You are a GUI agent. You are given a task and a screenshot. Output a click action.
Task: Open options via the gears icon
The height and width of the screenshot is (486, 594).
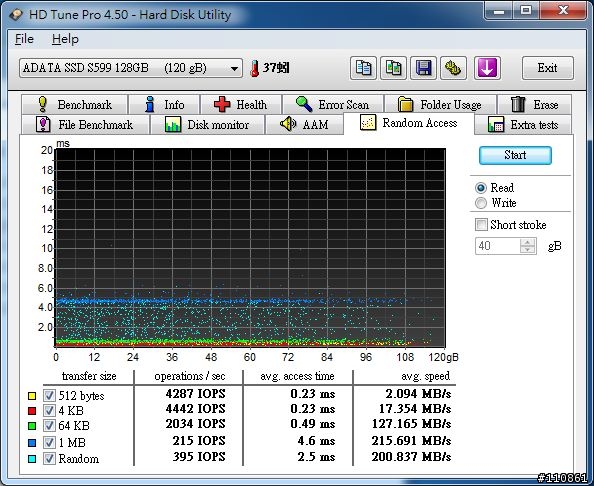(x=453, y=68)
